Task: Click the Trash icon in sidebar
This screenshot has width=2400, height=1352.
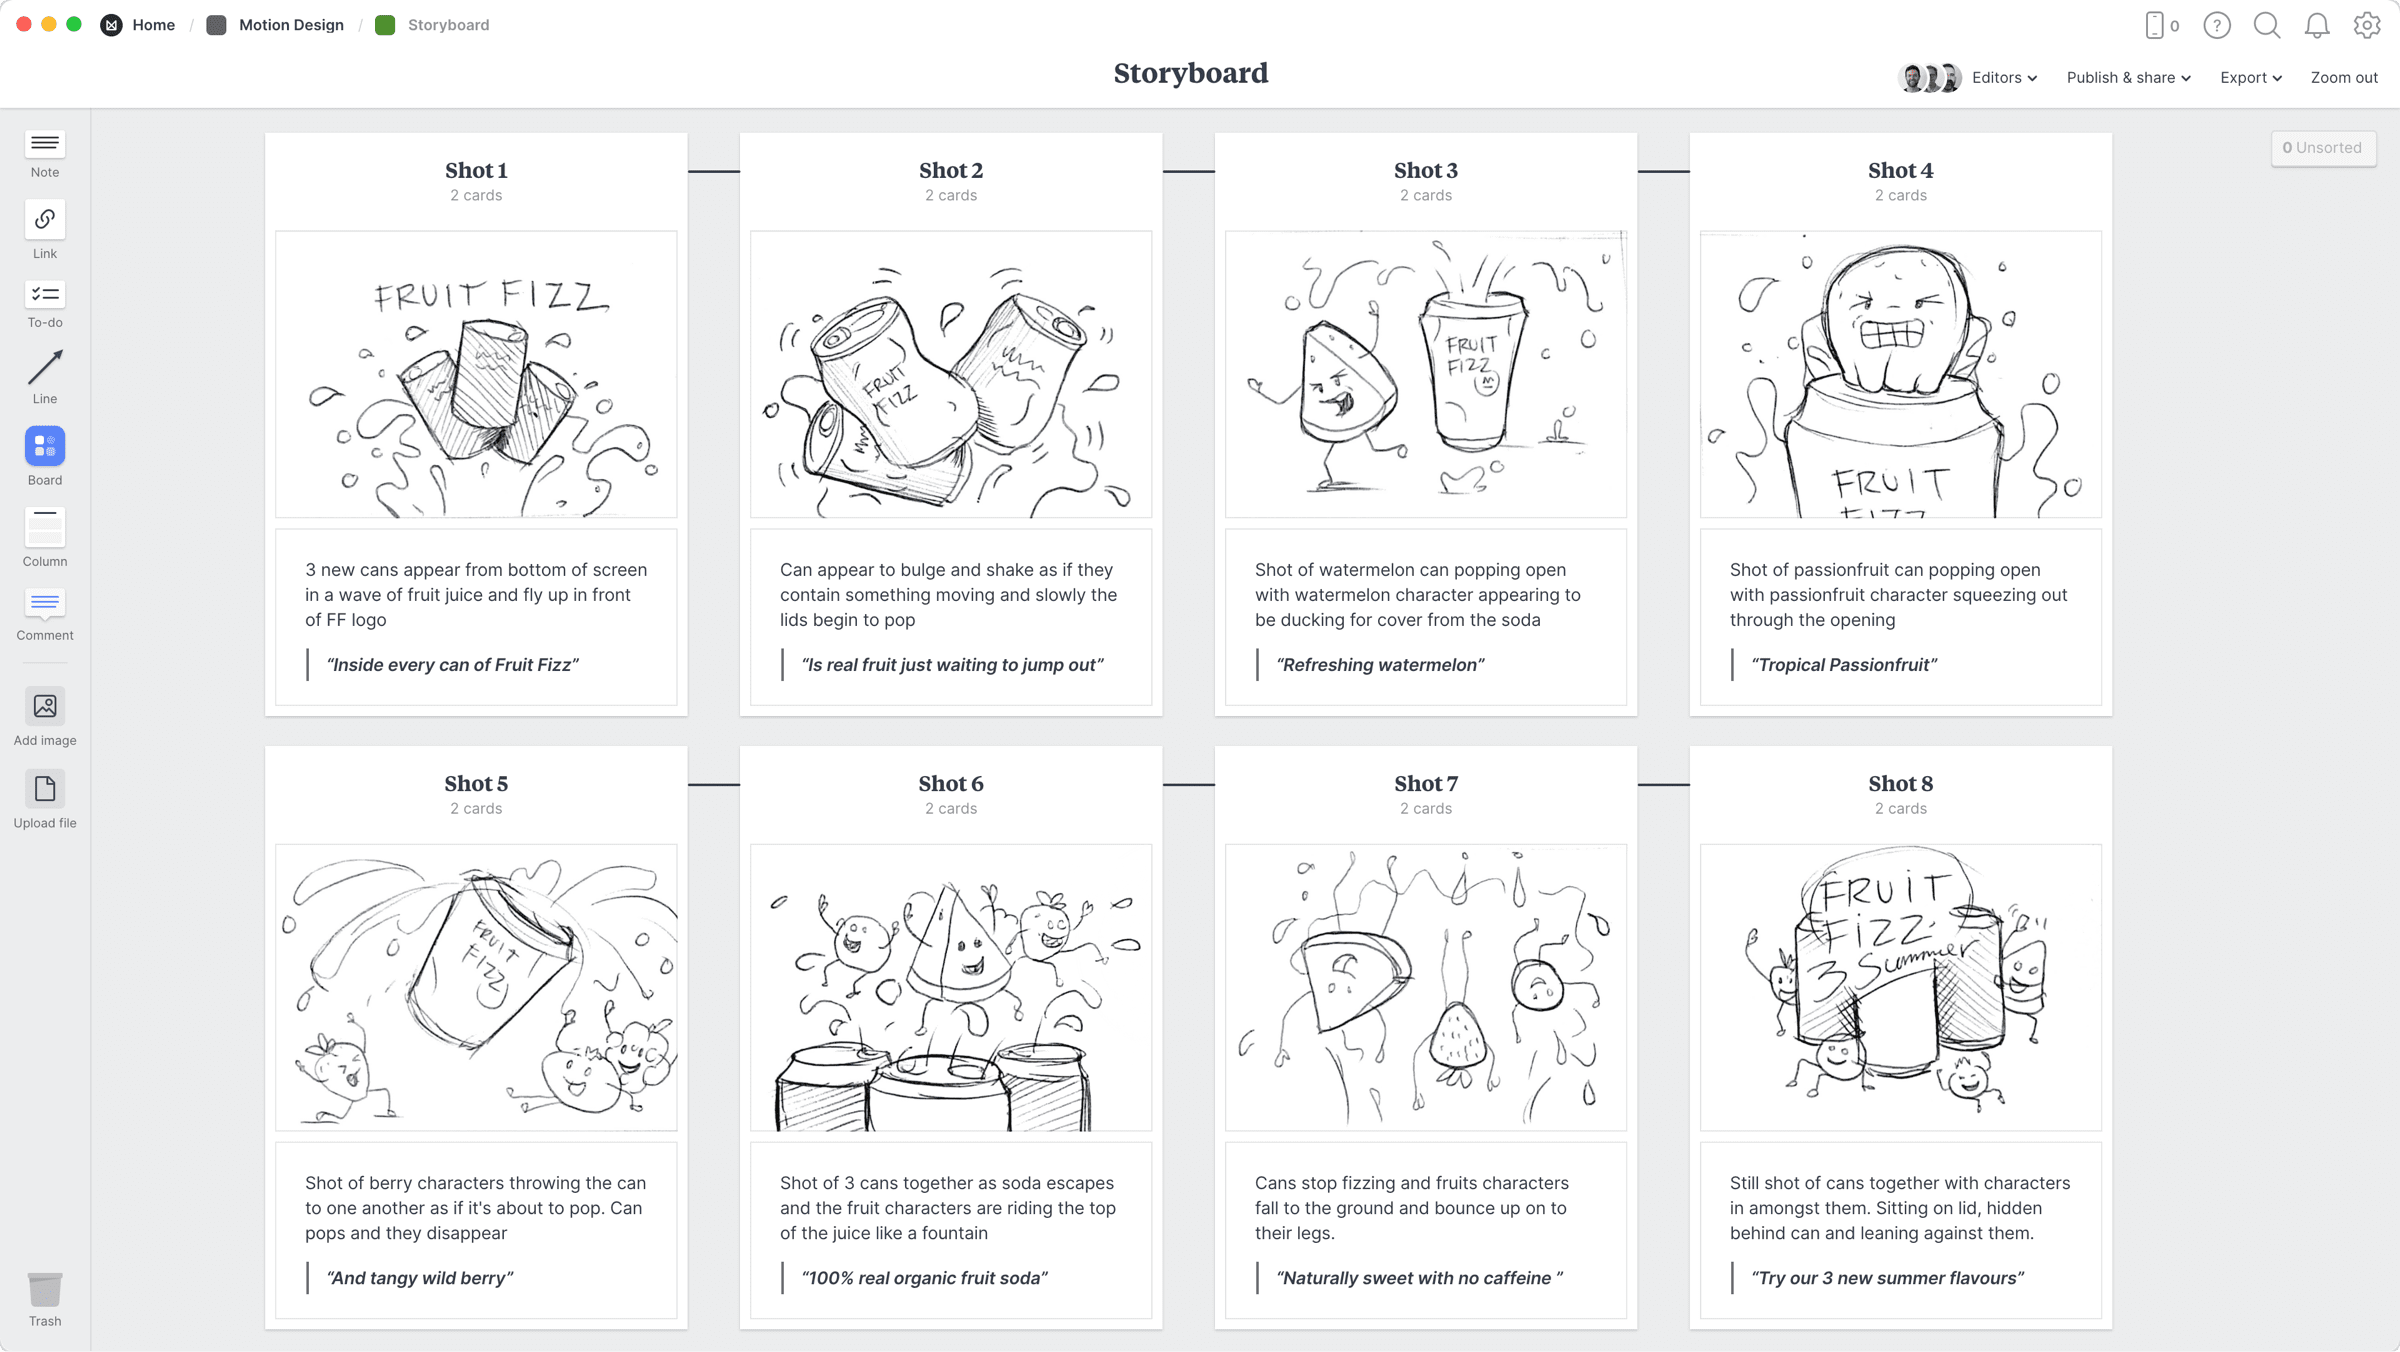Action: [45, 1289]
